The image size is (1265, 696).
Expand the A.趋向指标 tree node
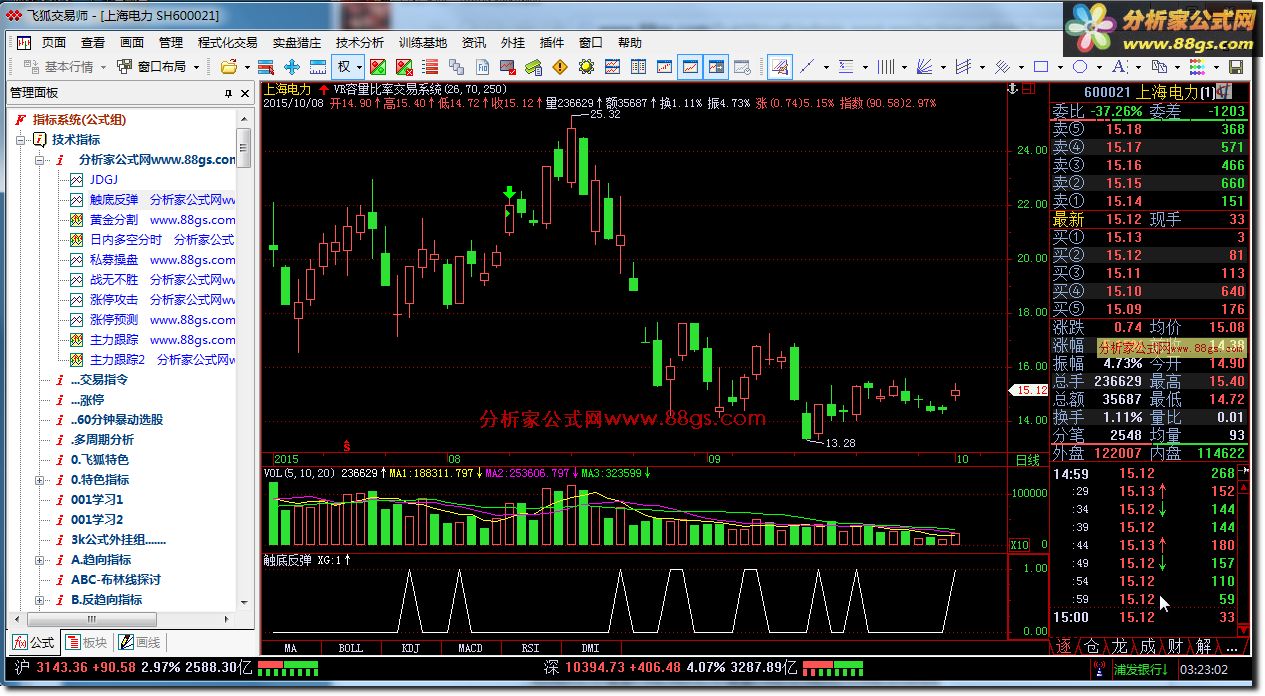click(x=40, y=560)
